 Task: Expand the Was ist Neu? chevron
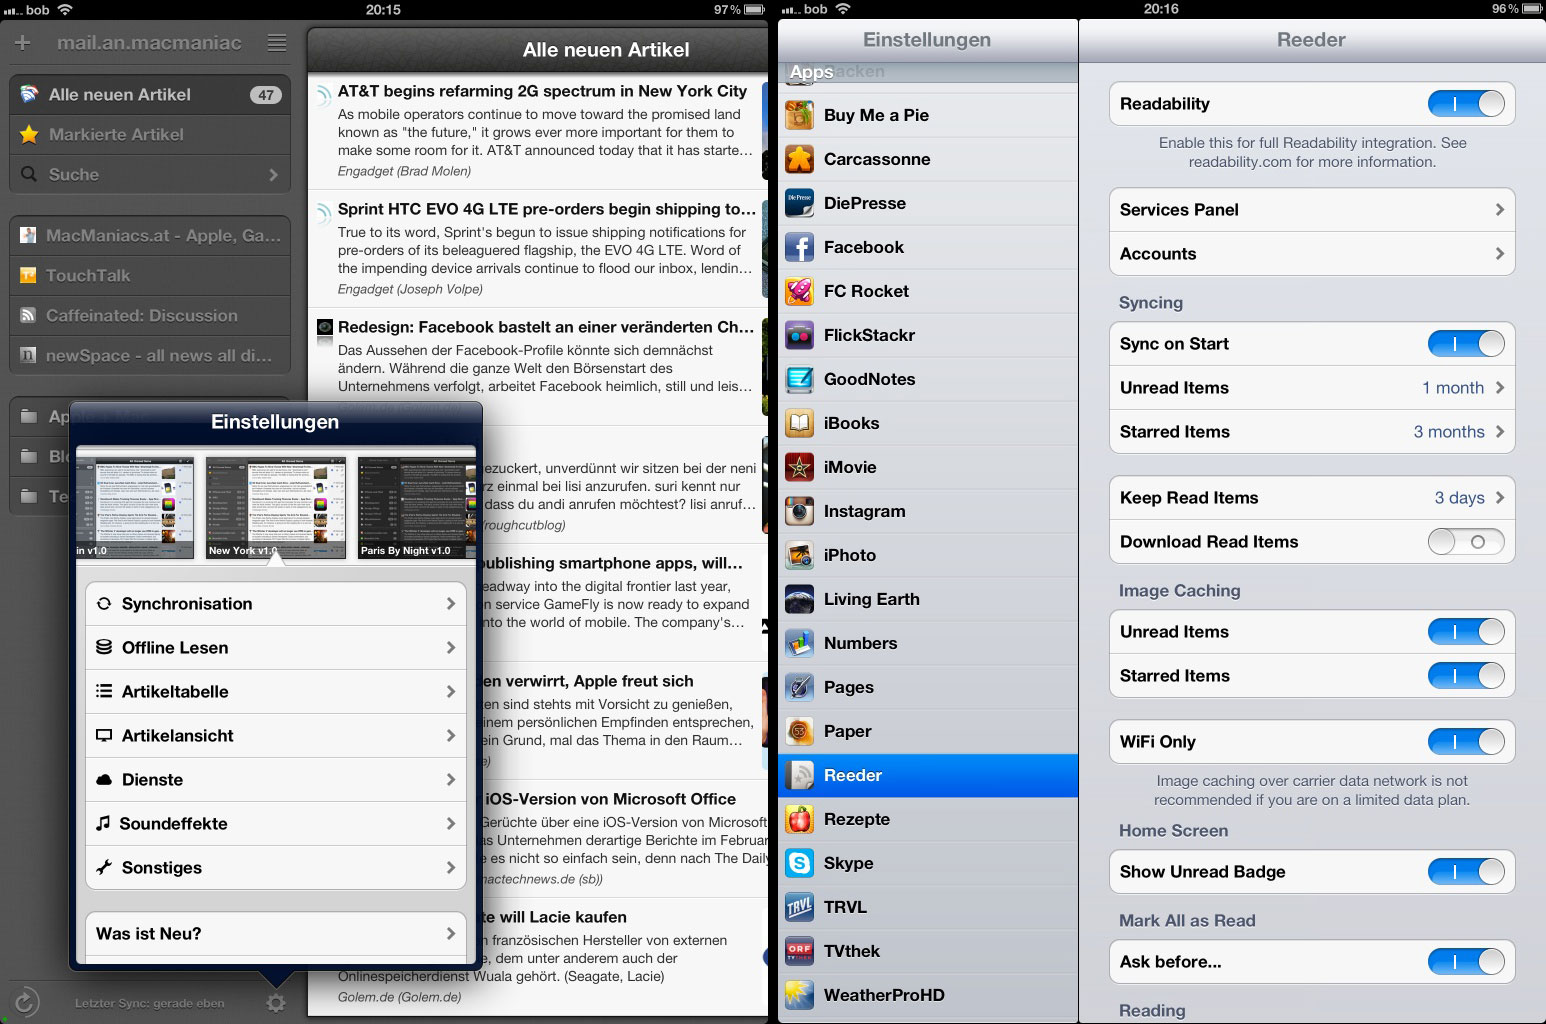450,934
